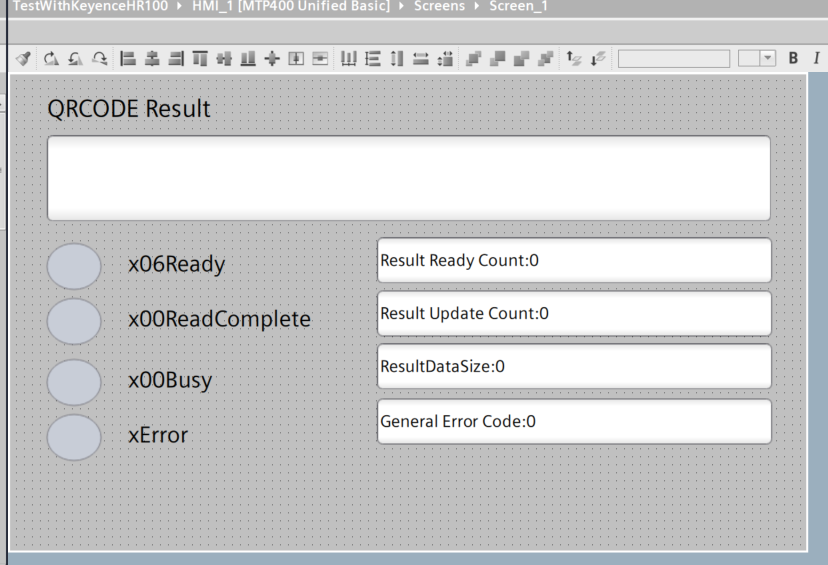Select the x00ReadComplete label
Image resolution: width=828 pixels, height=565 pixels.
220,319
